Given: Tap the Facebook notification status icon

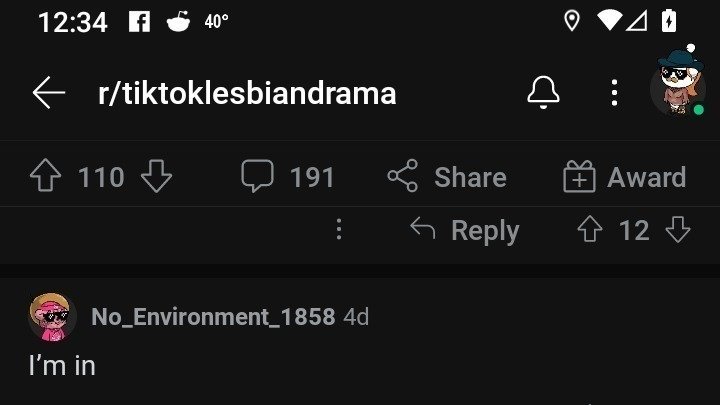Looking at the screenshot, I should click(x=139, y=21).
